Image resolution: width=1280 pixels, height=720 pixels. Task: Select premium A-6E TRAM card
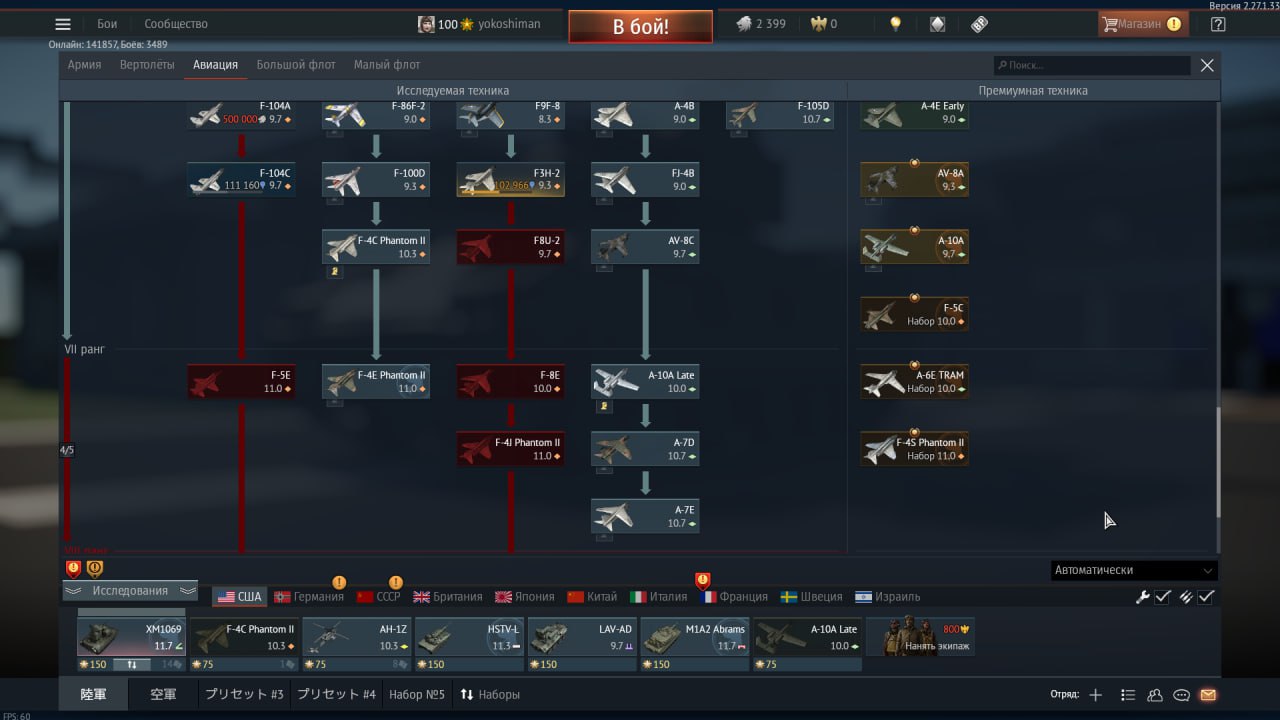pyautogui.click(x=915, y=382)
